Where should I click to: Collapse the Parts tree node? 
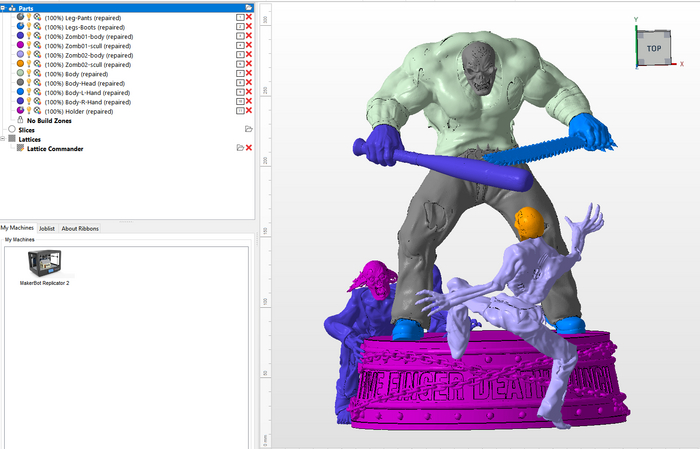pos(3,8)
